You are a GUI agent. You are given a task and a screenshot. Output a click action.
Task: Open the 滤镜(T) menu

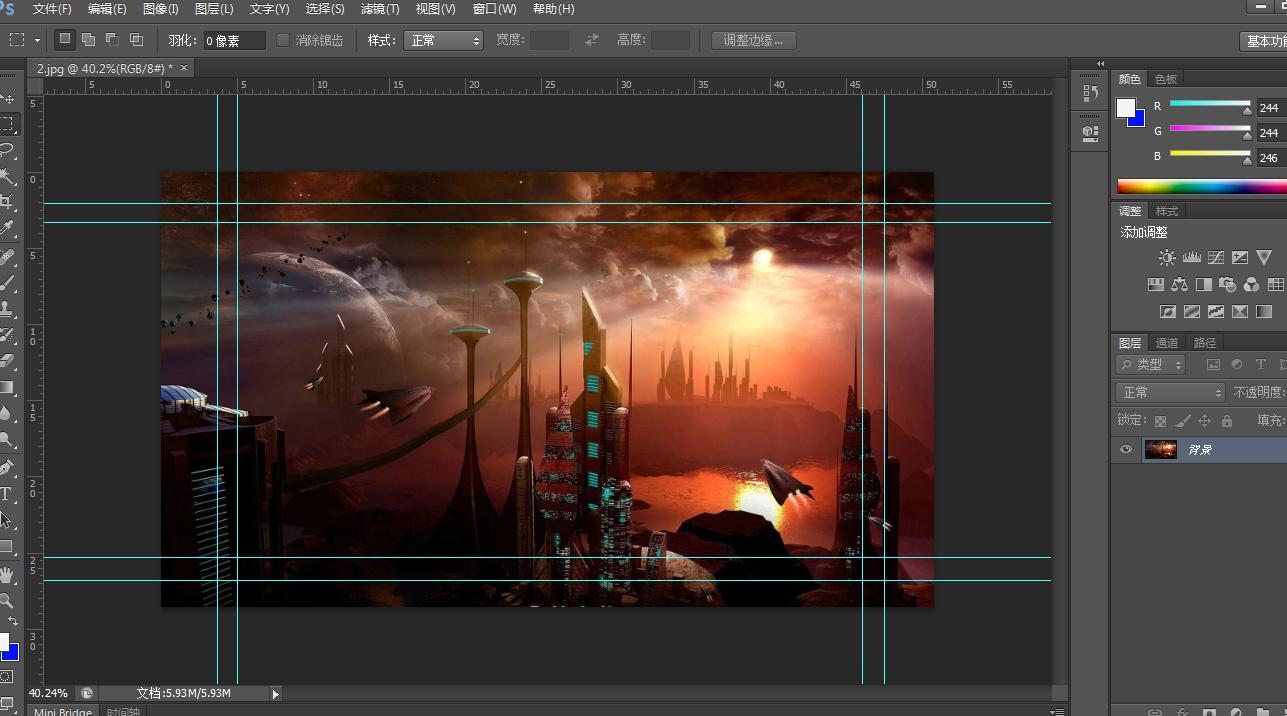coord(379,9)
